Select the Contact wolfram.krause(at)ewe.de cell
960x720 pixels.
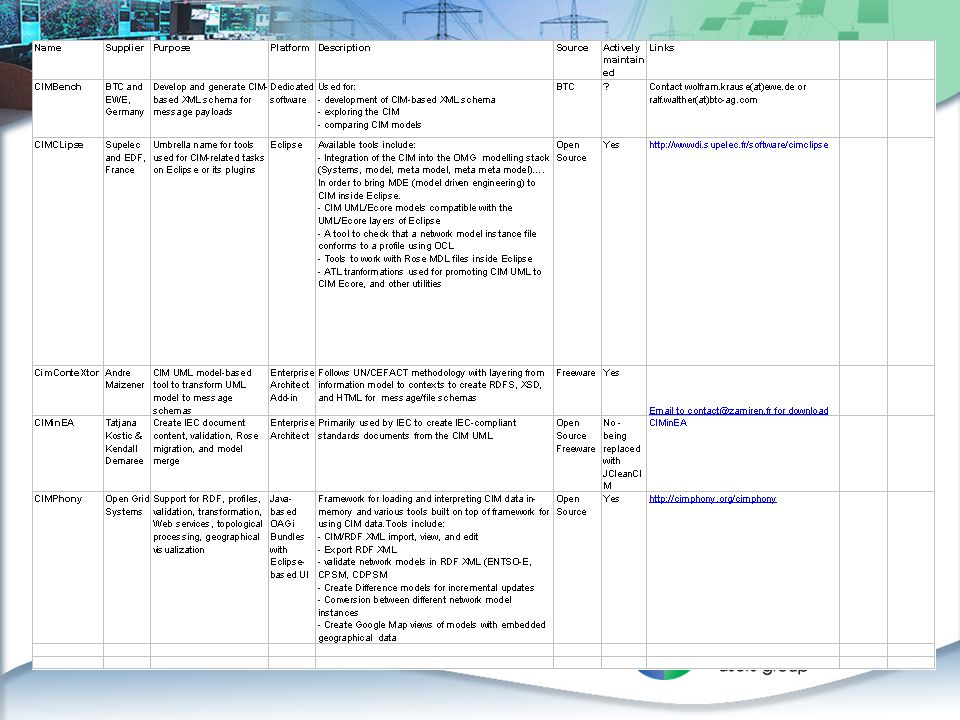(743, 108)
